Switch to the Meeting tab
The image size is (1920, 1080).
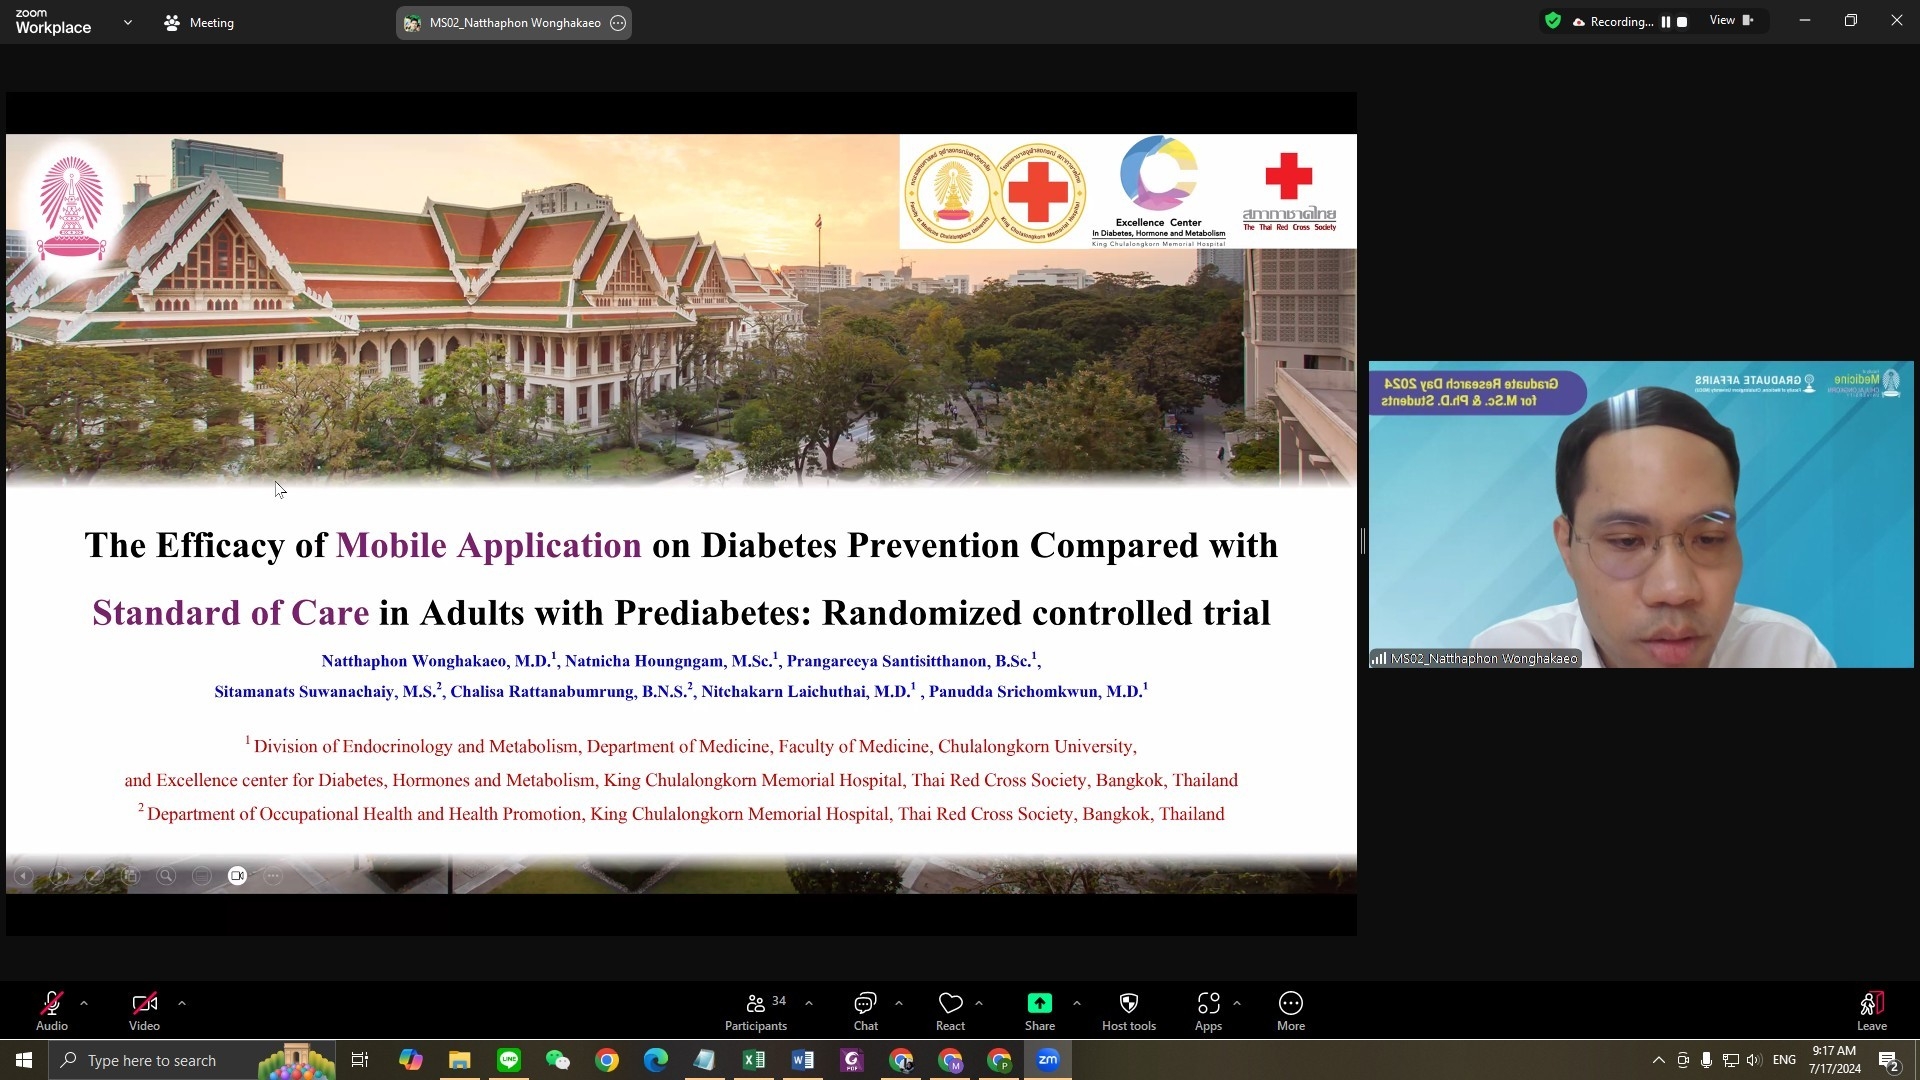tap(199, 22)
